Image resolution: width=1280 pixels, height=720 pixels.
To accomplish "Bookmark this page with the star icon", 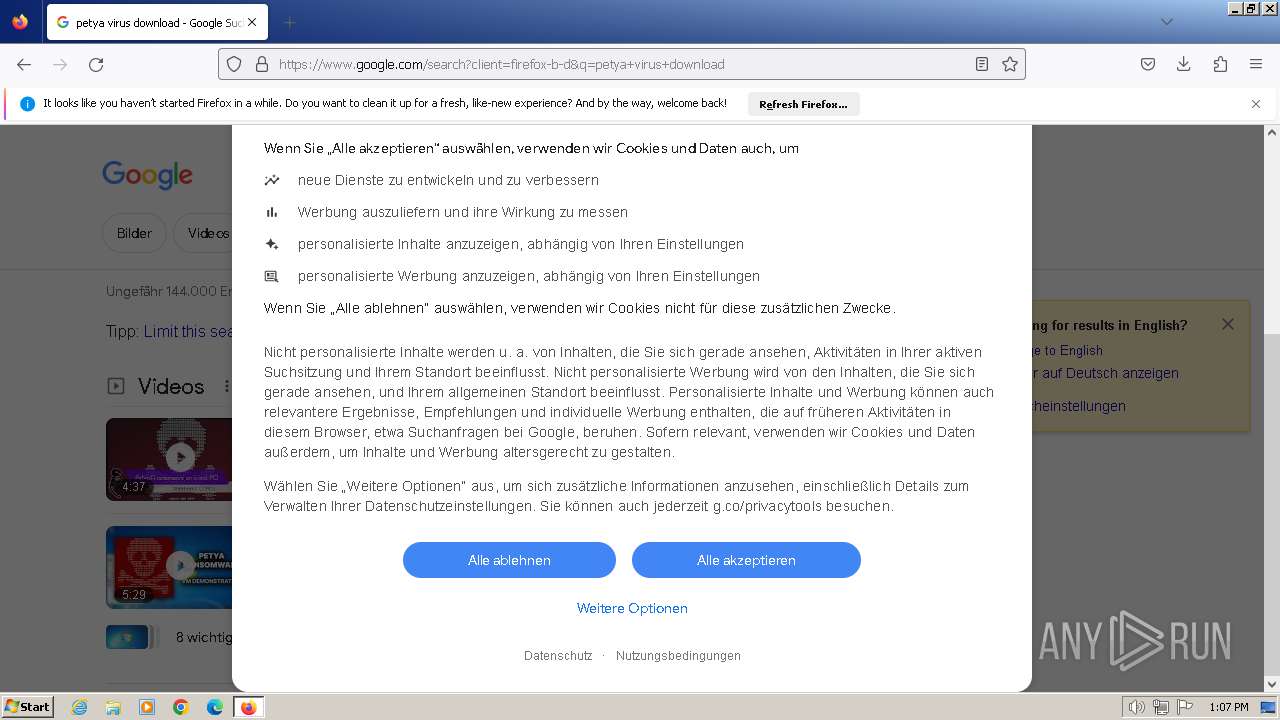I will (x=1010, y=64).
